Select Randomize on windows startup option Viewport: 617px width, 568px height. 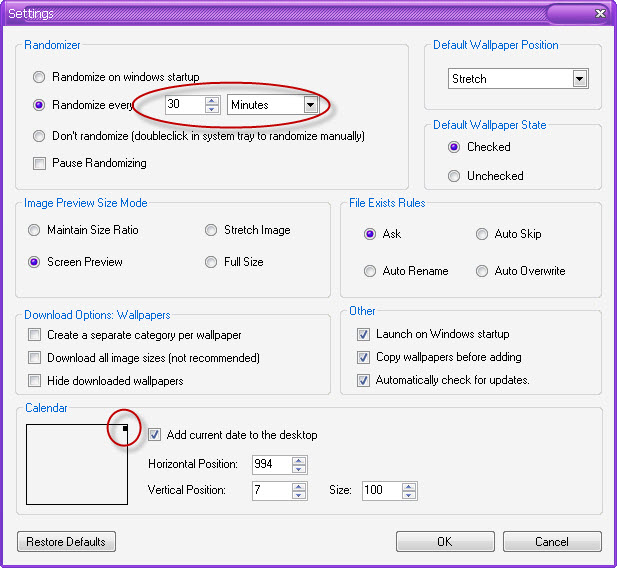pos(39,77)
